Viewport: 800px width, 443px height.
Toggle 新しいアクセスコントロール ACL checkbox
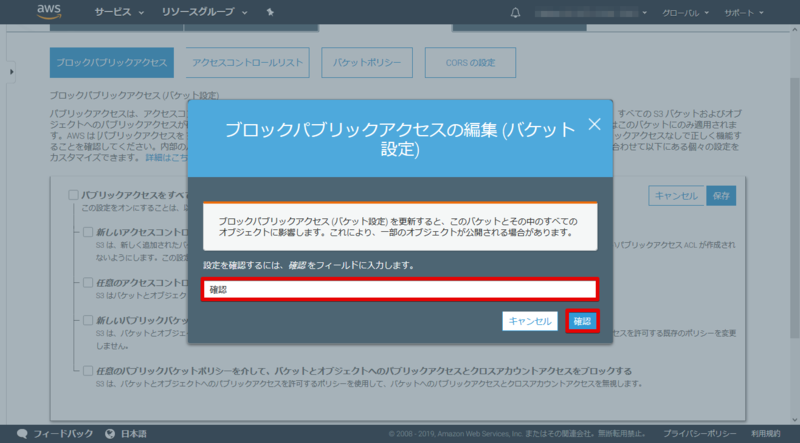(x=88, y=232)
